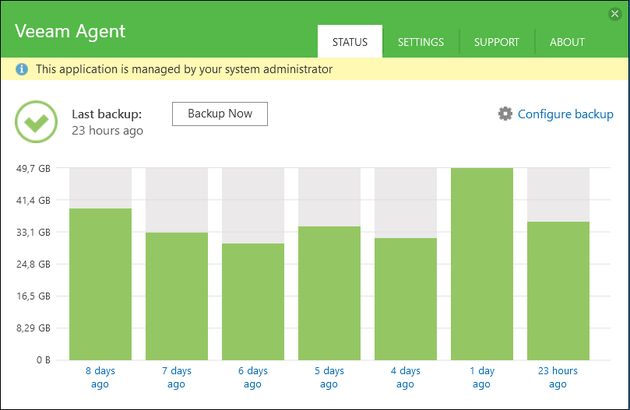Start a backup with Backup Now

tap(220, 114)
